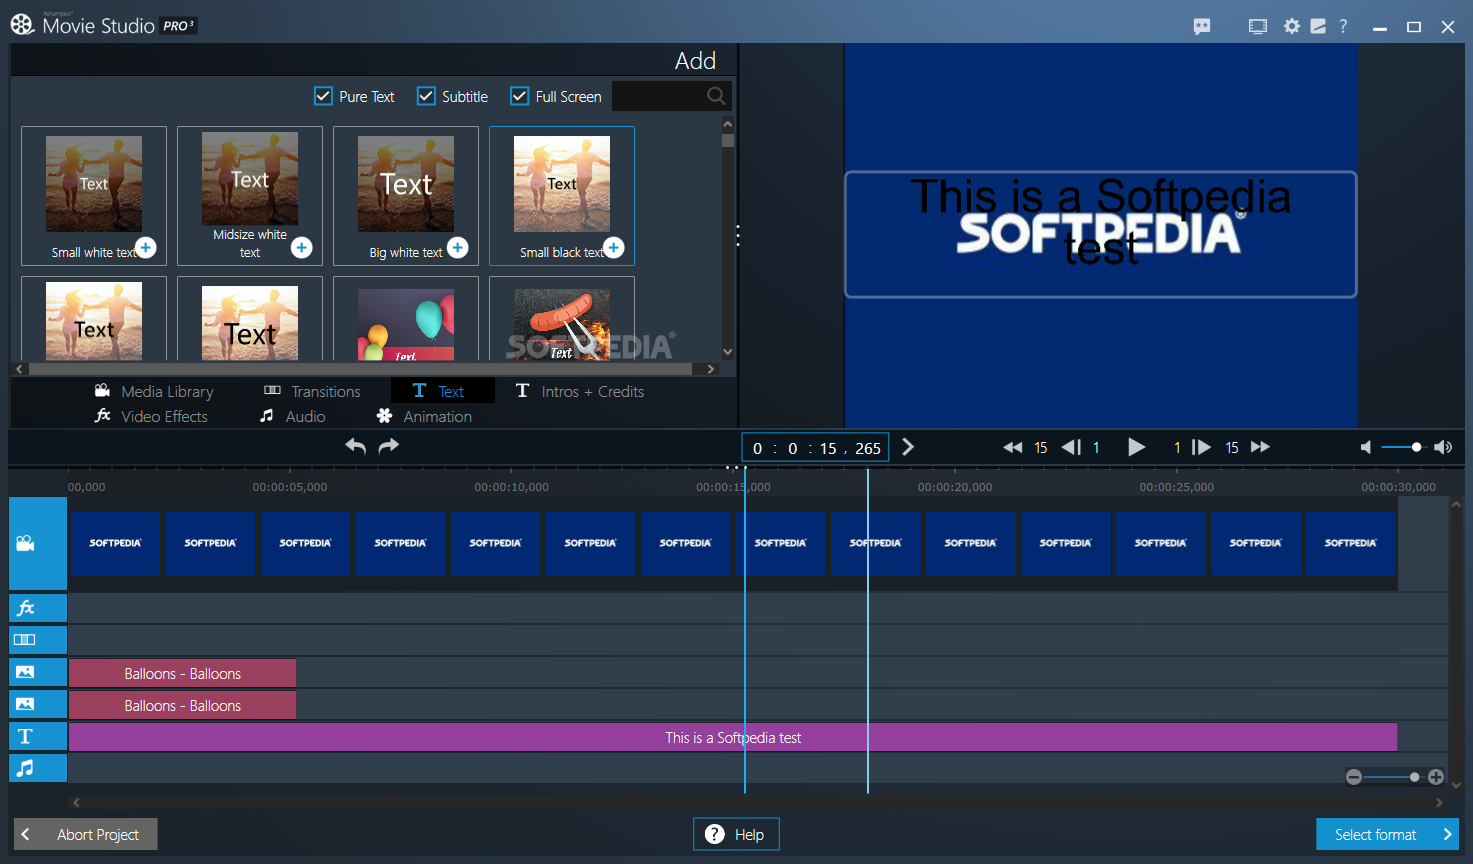Screen dimensions: 1473x864
Task: Select the audio track music note icon
Action: pyautogui.click(x=38, y=768)
